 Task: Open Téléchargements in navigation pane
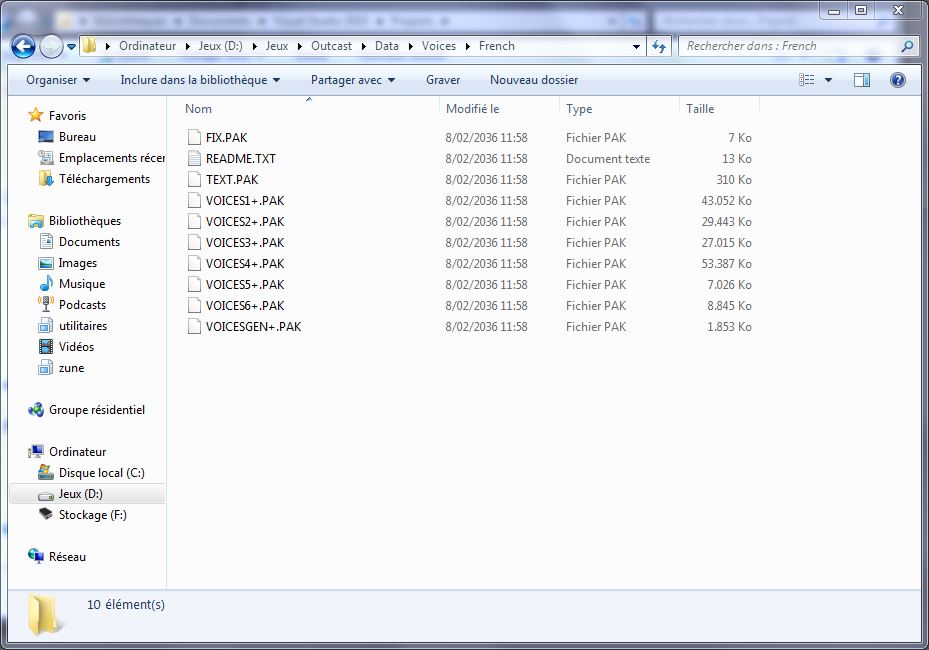tap(95, 179)
